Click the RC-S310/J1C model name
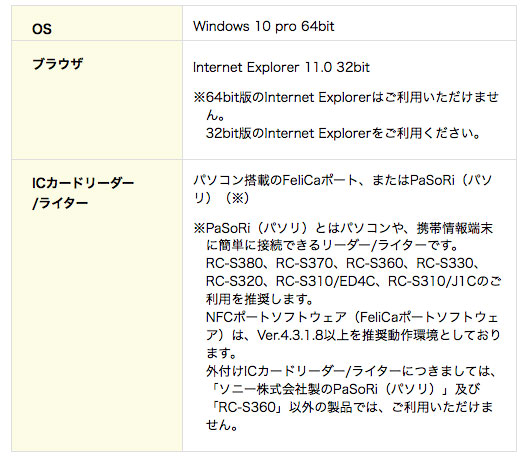 click(432, 281)
